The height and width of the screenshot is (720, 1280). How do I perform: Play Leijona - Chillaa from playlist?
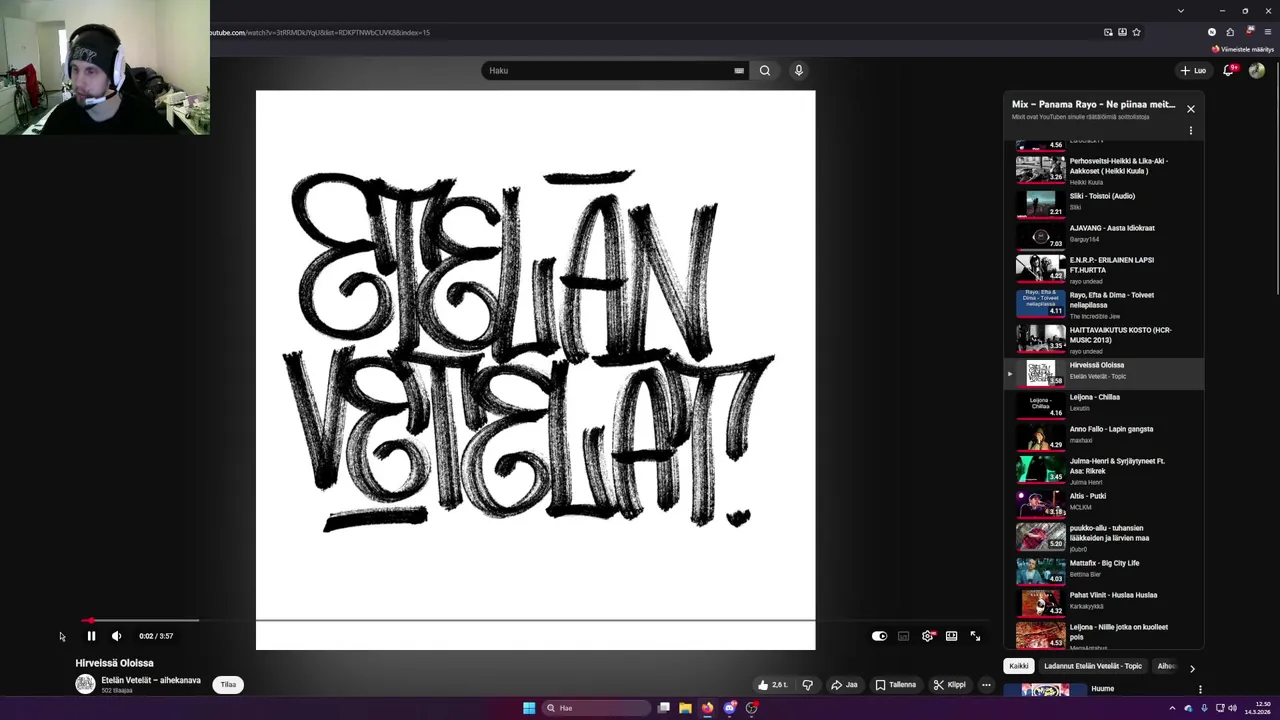point(1104,405)
